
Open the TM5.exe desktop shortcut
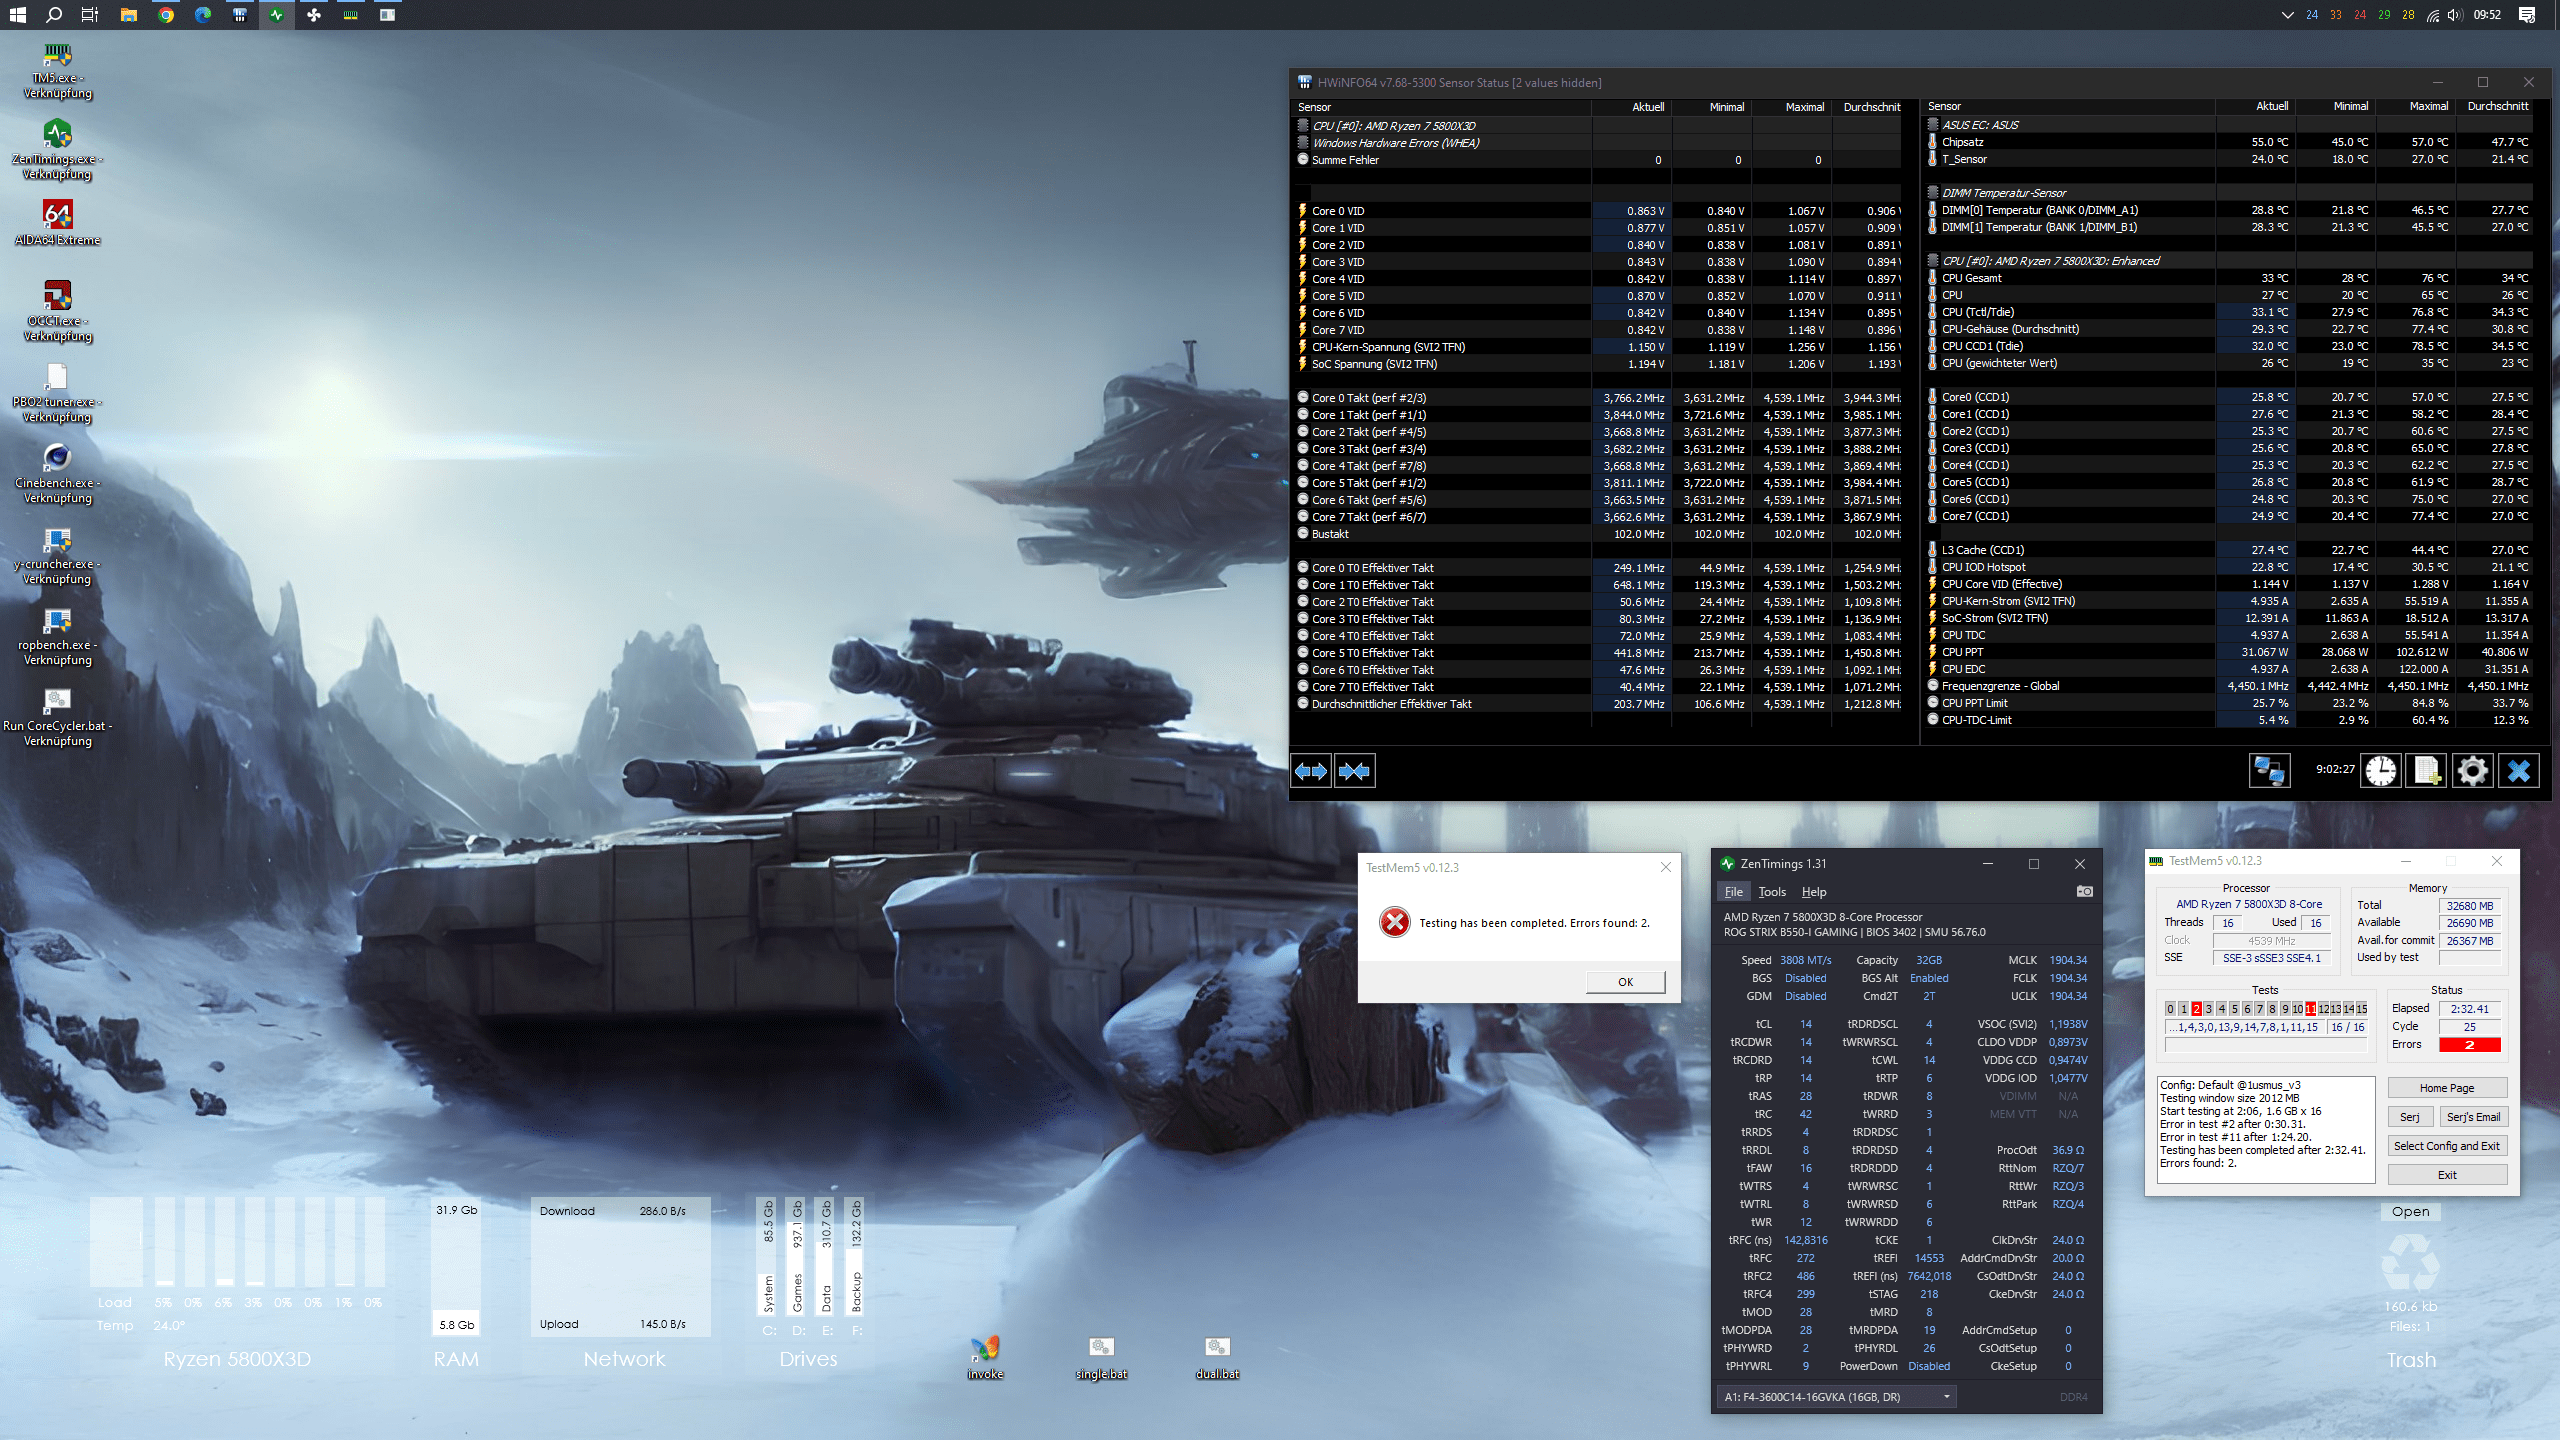(57, 70)
